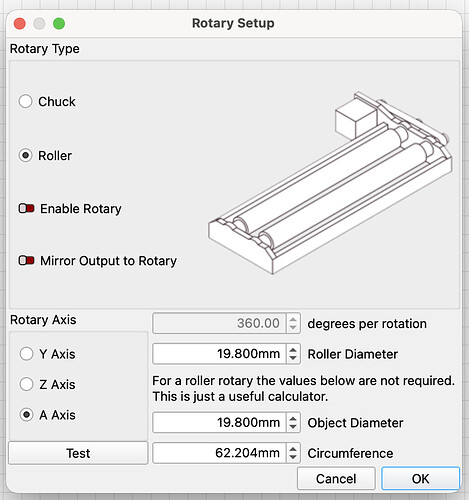
Task: Click the Circumference input field
Action: coord(219,453)
